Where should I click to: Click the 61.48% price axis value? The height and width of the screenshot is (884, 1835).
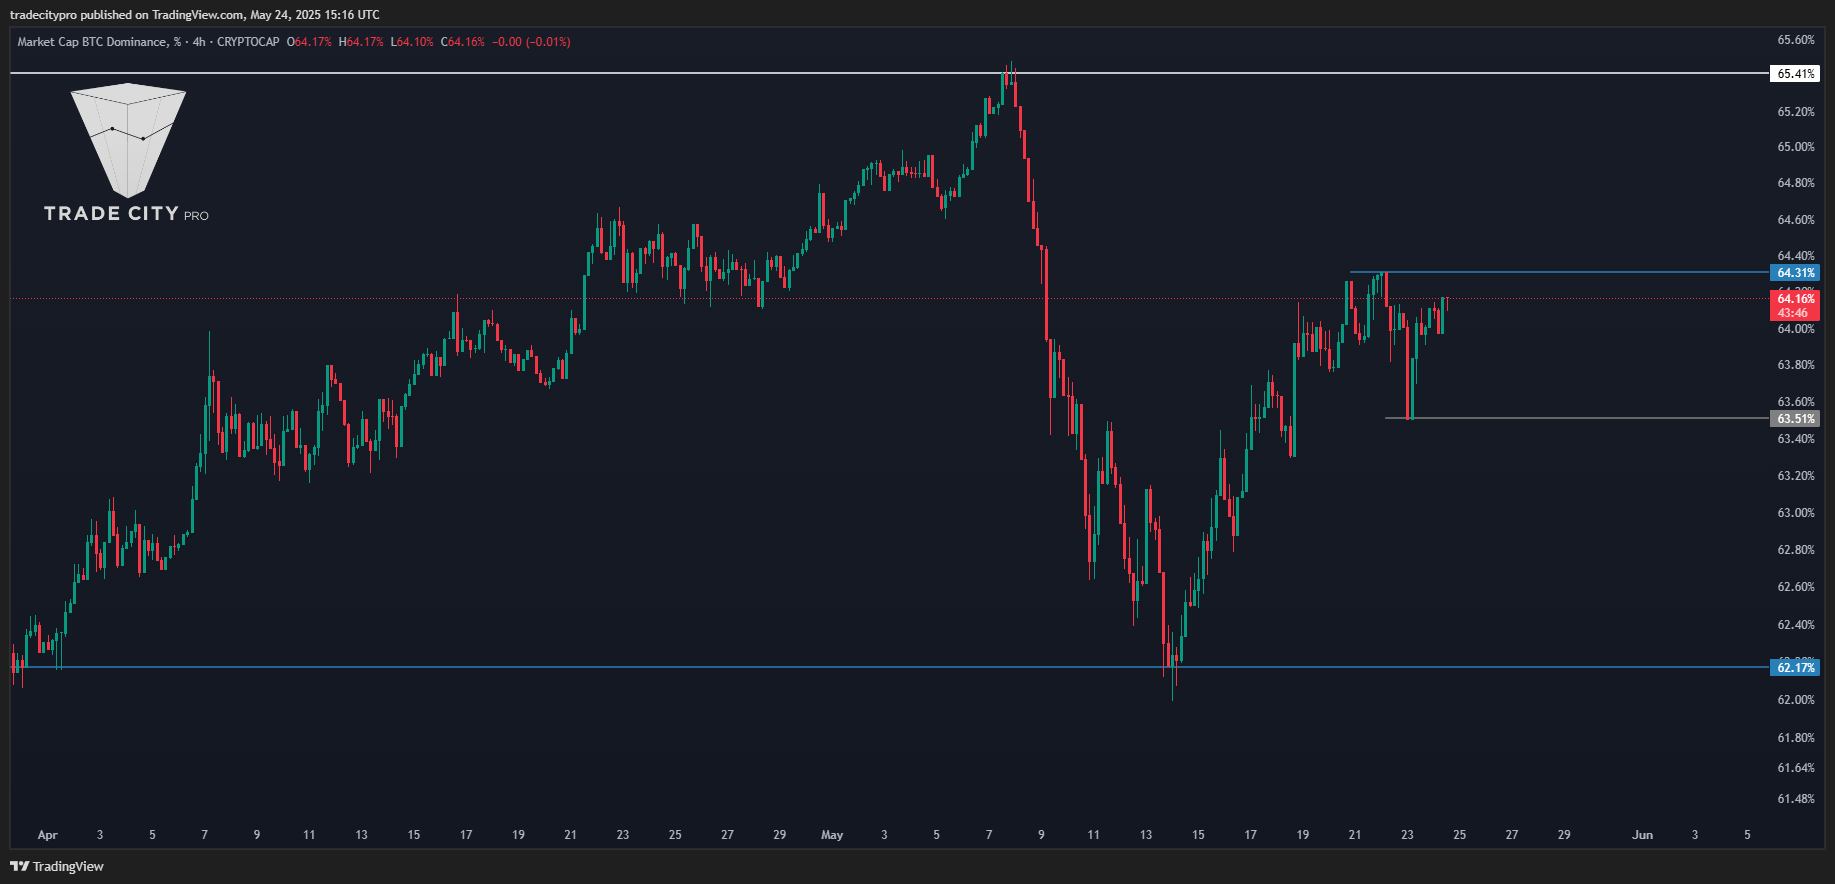tap(1795, 798)
